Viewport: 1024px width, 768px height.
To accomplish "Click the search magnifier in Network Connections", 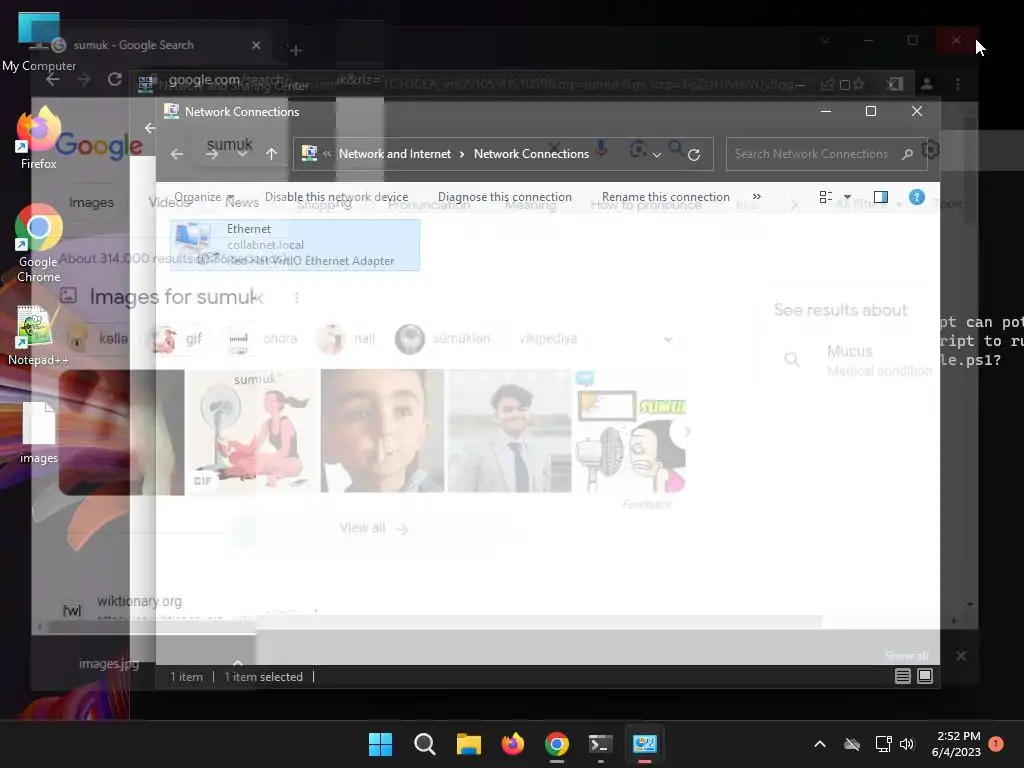I will (x=907, y=154).
